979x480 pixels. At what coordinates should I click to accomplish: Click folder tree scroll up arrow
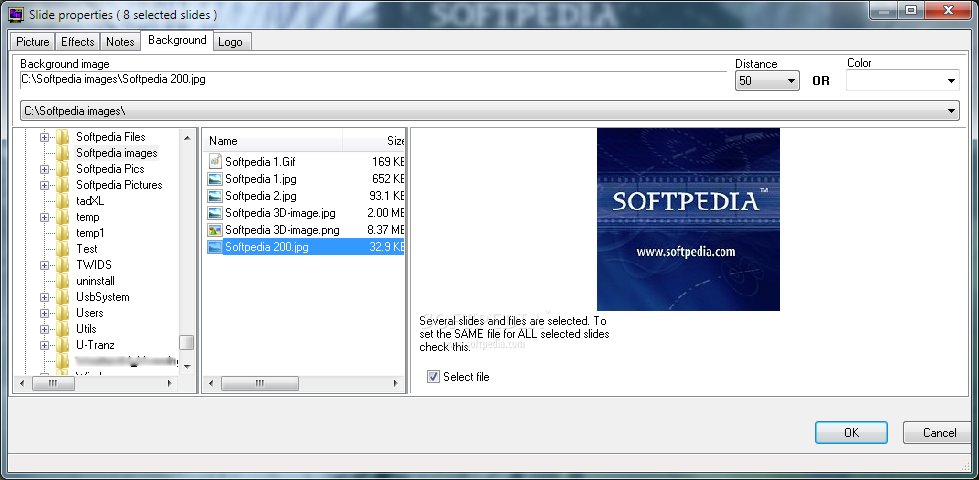tap(187, 137)
